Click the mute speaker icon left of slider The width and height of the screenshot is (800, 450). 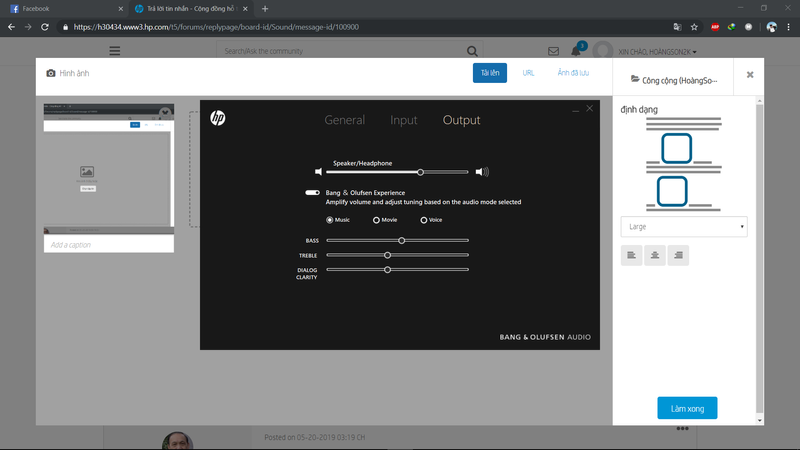click(318, 172)
